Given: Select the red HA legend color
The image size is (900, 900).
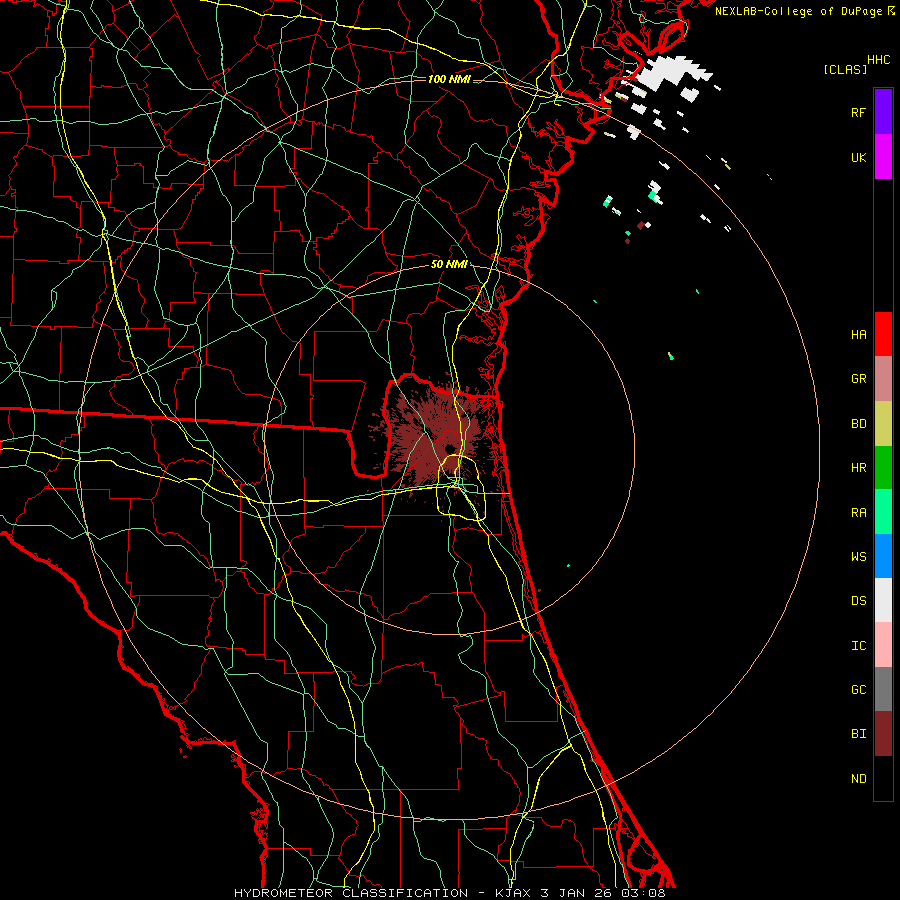Looking at the screenshot, I should click(x=883, y=334).
